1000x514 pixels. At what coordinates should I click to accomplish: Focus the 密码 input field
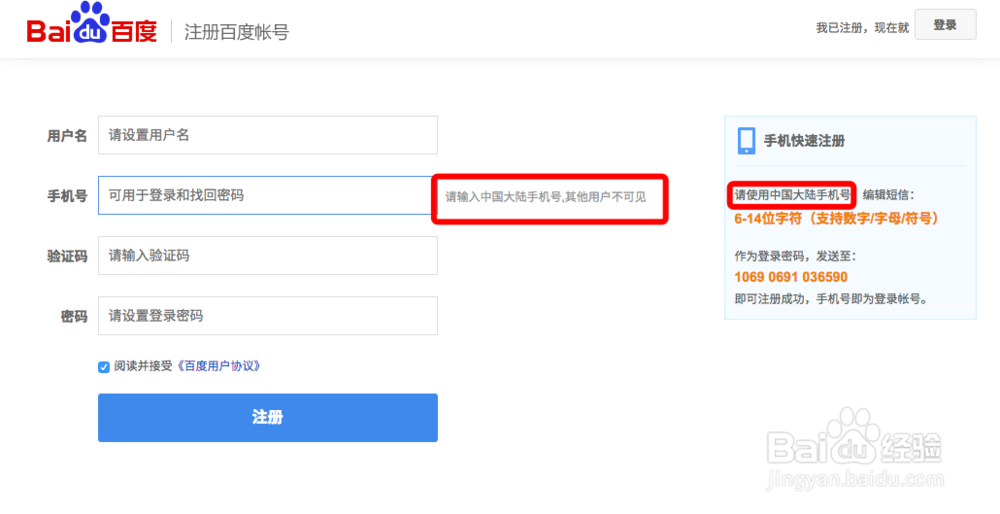(x=268, y=316)
